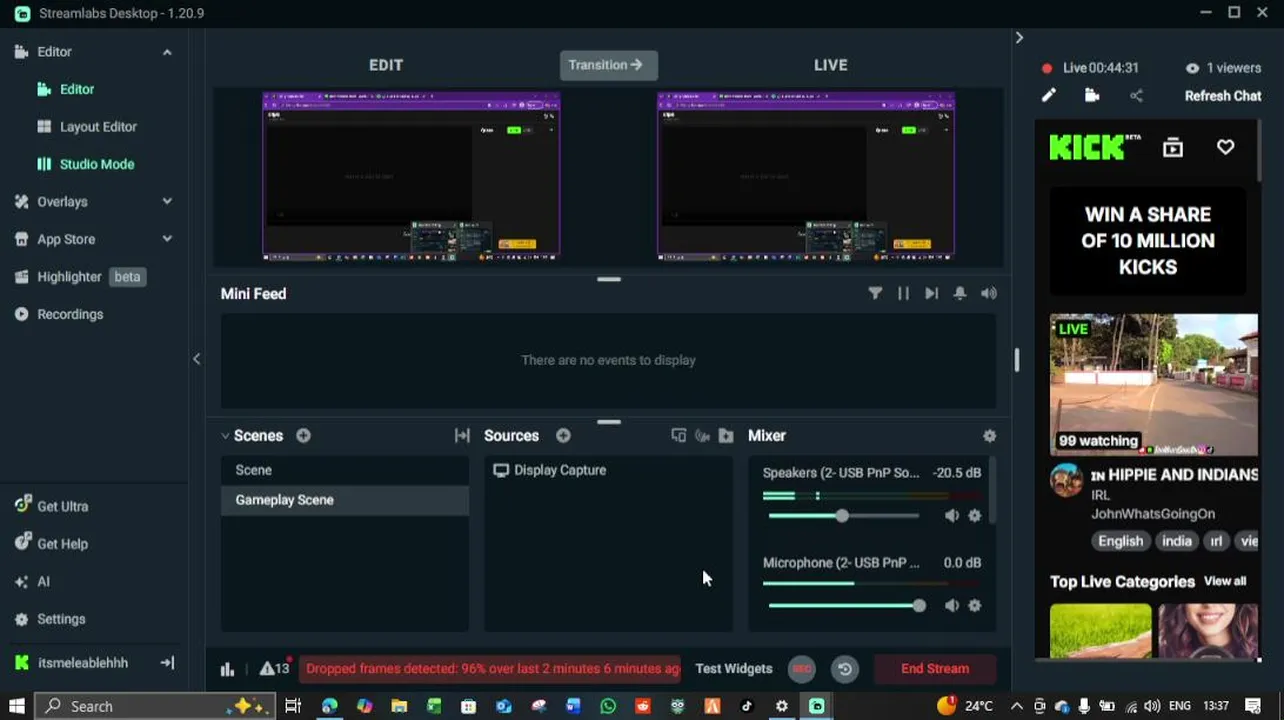Add a new scene with the plus icon

[303, 436]
